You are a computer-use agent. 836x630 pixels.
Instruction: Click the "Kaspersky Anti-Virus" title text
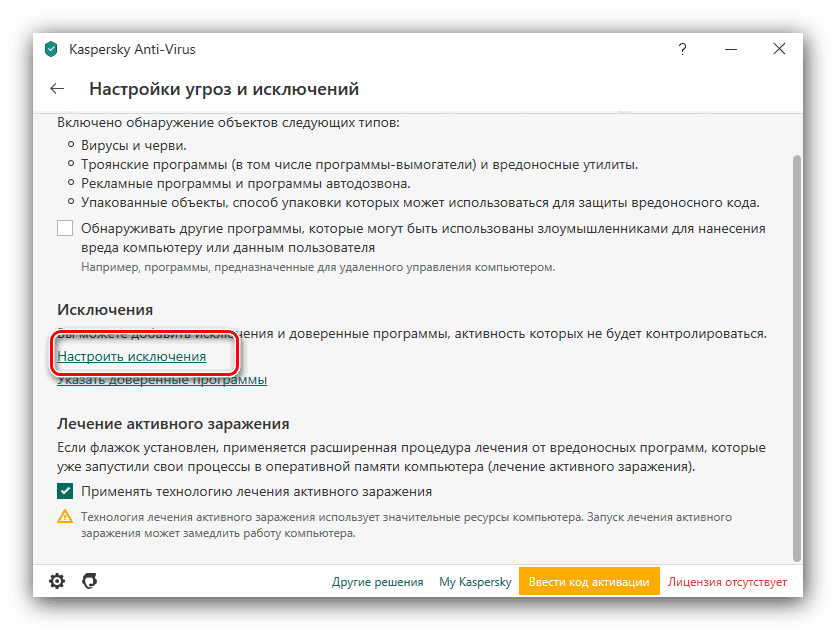[x=132, y=48]
